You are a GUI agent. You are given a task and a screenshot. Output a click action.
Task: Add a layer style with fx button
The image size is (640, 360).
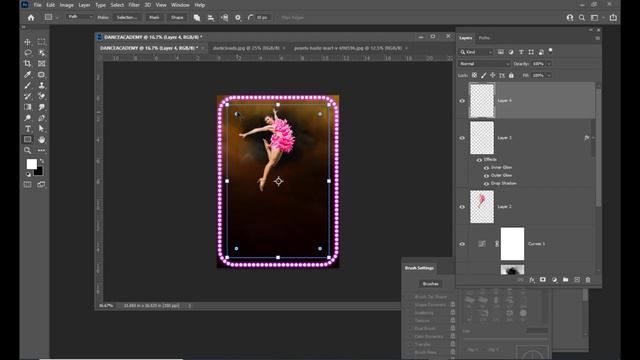[532, 280]
